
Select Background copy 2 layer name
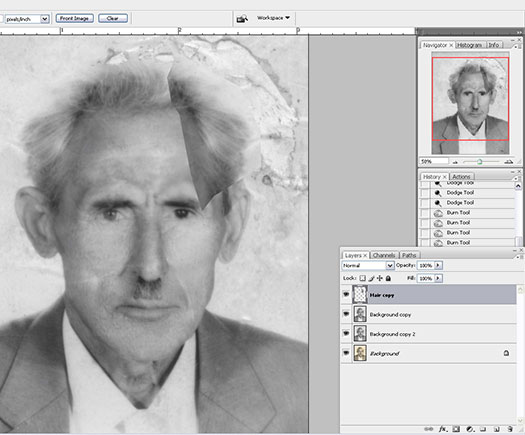pyautogui.click(x=392, y=334)
